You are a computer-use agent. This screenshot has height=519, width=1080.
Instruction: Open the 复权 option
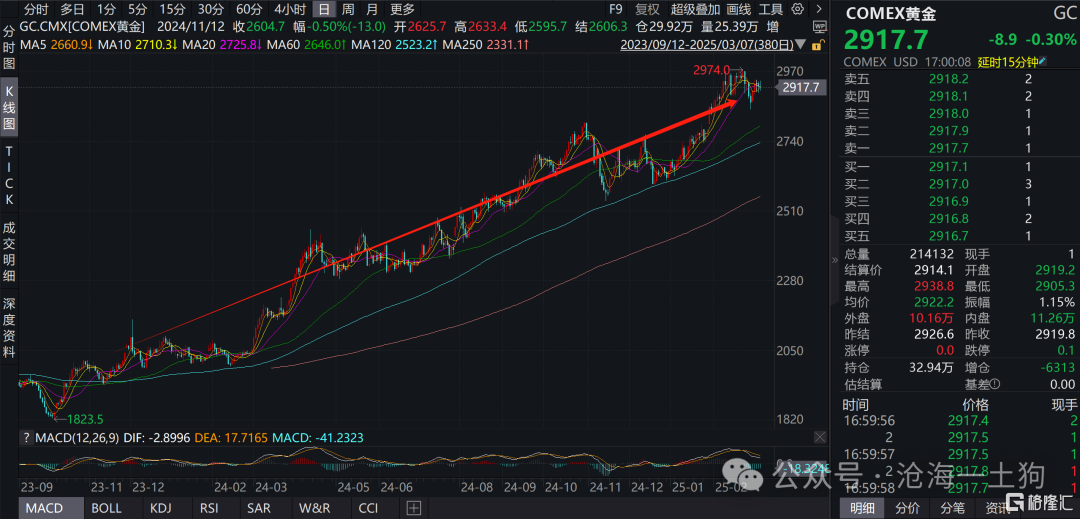pos(647,9)
